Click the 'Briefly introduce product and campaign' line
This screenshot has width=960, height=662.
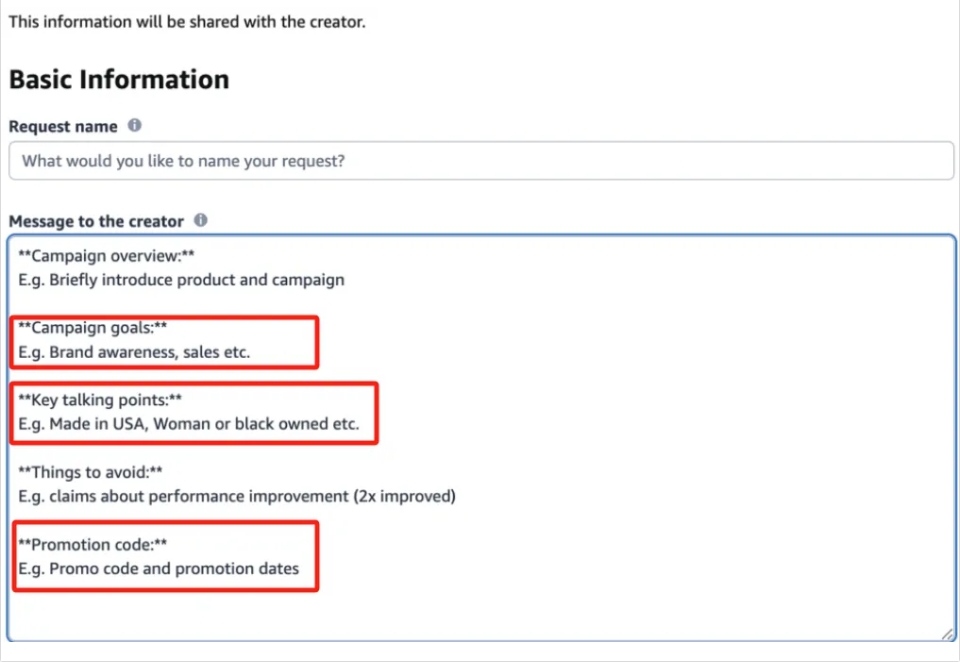[x=181, y=280]
